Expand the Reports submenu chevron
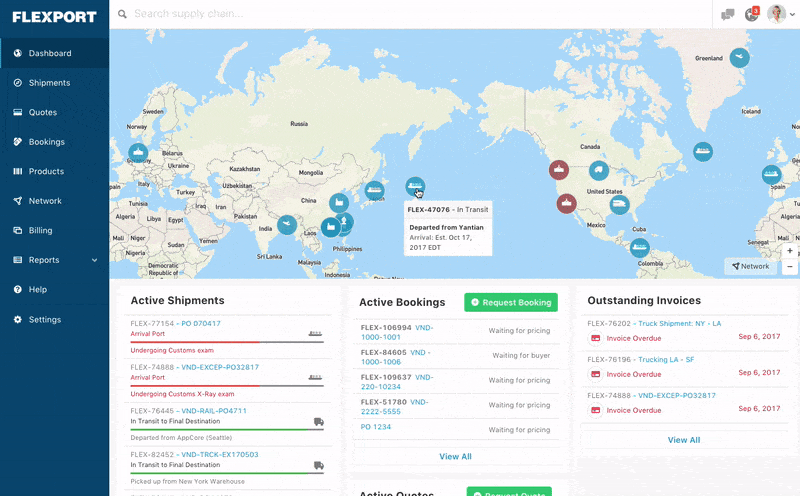800x496 pixels. 94,260
